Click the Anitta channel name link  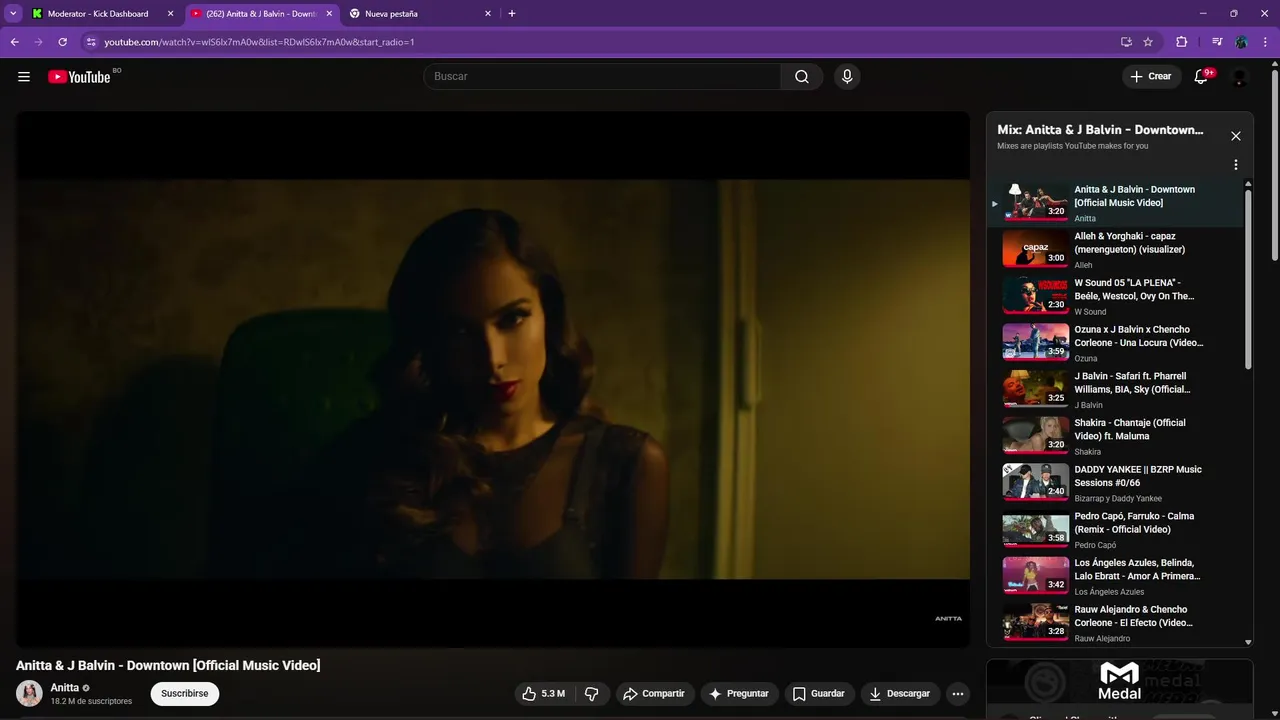65,688
